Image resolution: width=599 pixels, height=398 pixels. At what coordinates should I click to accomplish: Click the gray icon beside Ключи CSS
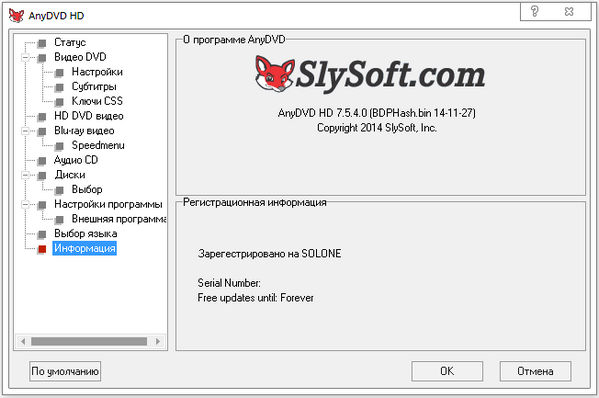[59, 102]
